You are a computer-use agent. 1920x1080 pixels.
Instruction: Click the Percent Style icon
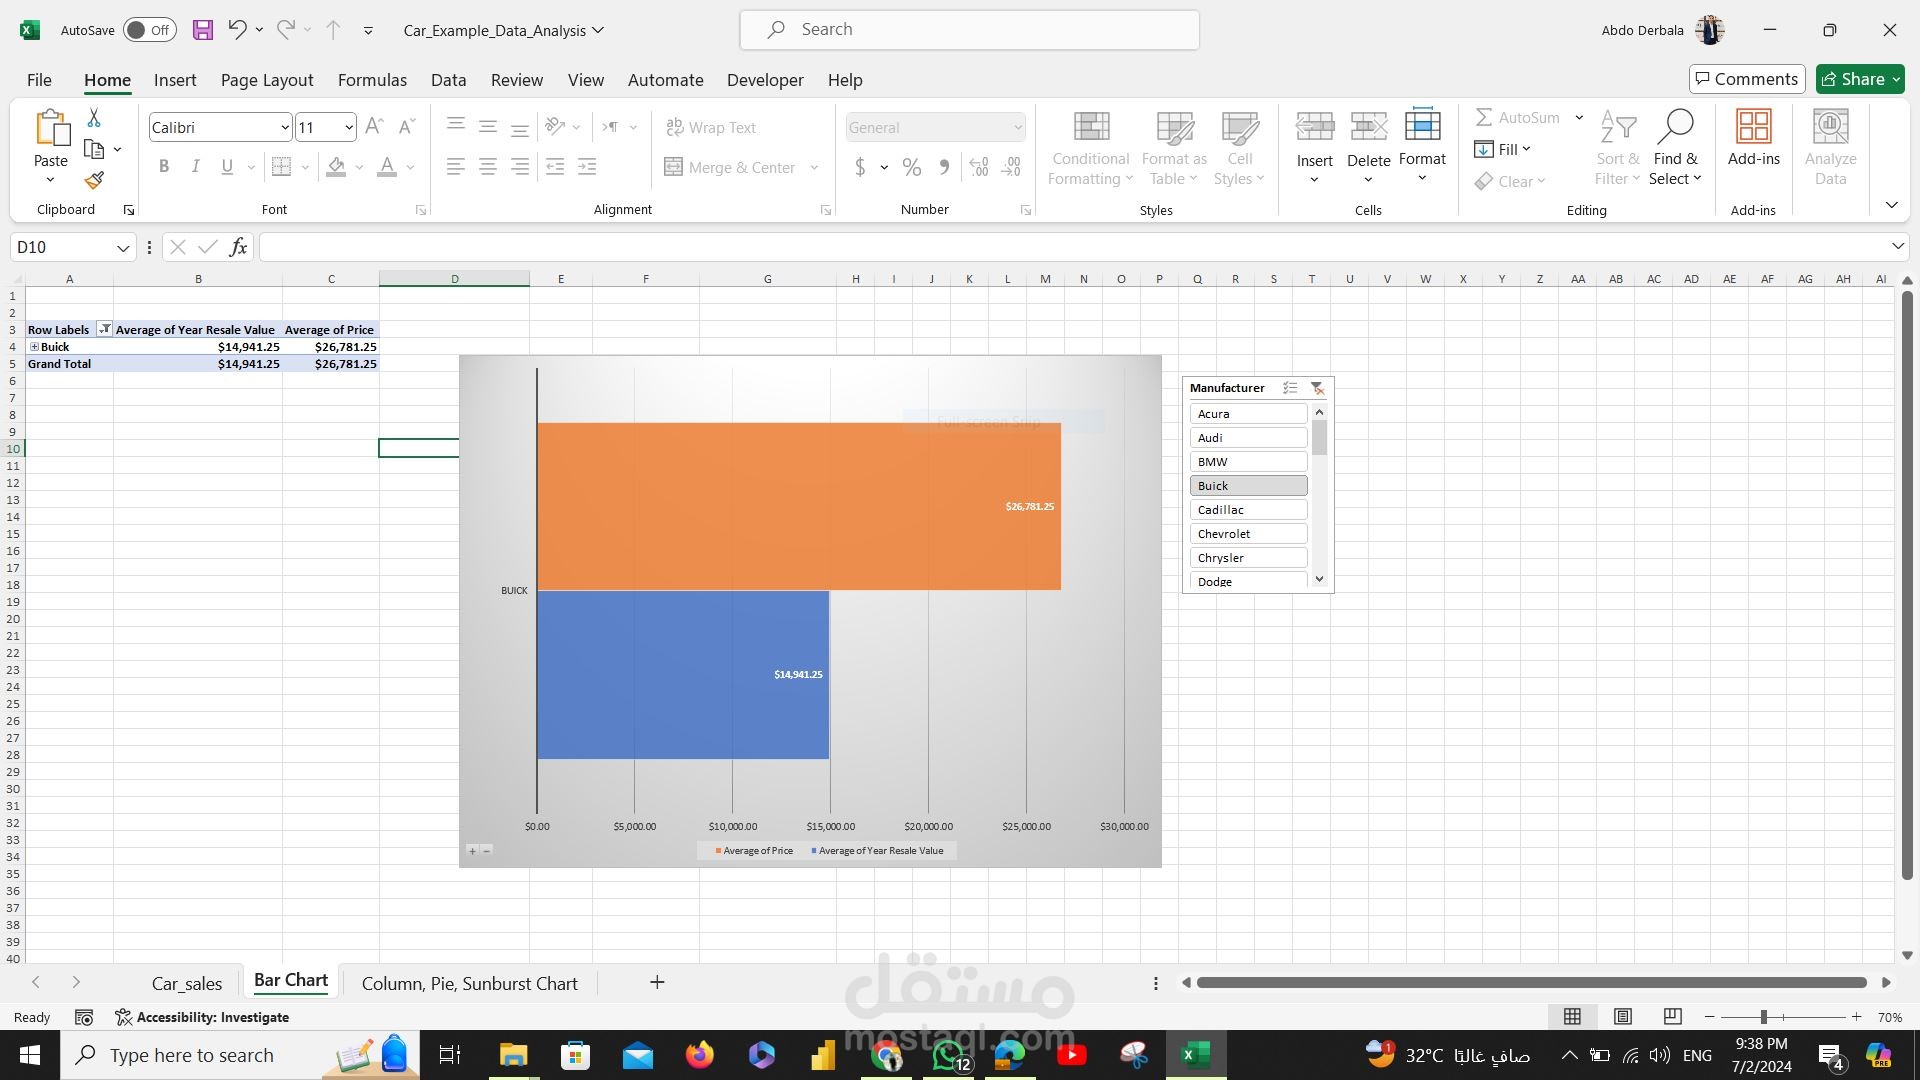[911, 167]
